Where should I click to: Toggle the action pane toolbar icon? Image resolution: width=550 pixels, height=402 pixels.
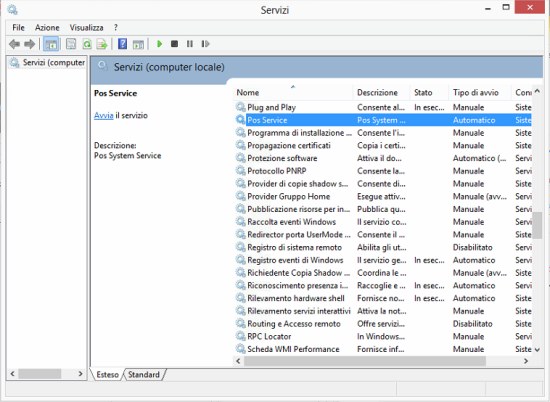138,44
